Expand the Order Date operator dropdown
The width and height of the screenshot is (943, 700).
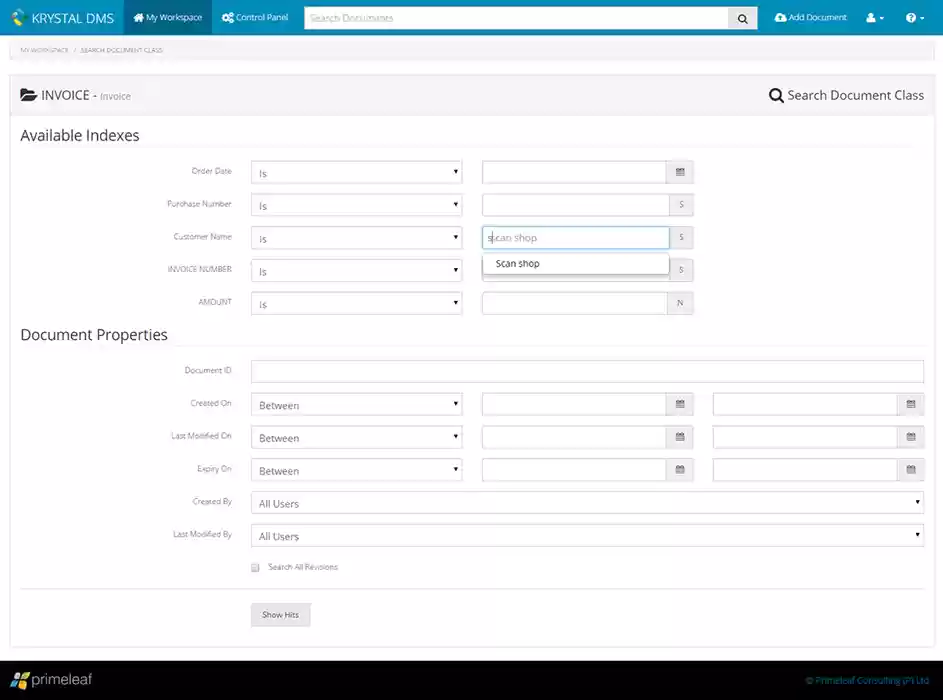(x=356, y=173)
